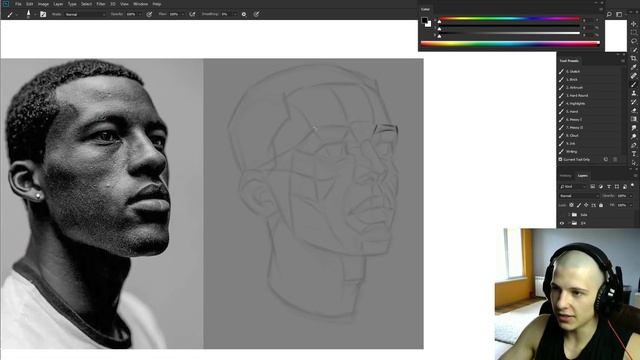The width and height of the screenshot is (640, 360).
Task: Select the Clone Stamp tool
Action: tap(633, 93)
